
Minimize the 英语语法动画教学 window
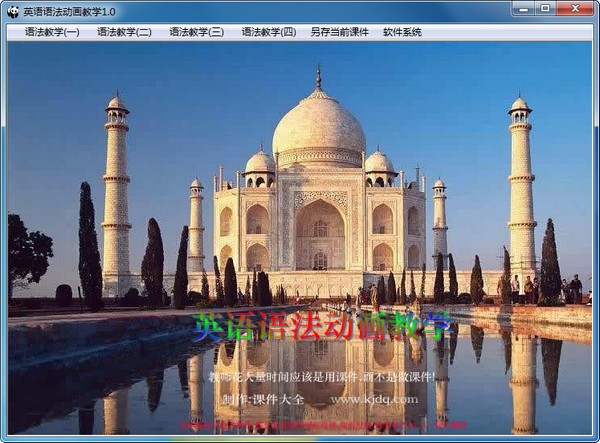coord(525,8)
